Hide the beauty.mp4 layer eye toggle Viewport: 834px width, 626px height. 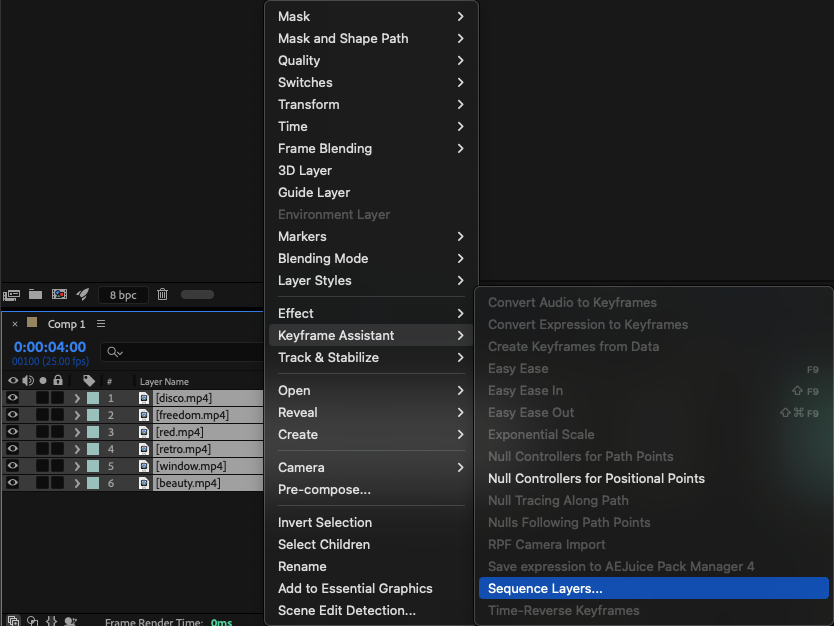pyautogui.click(x=12, y=483)
